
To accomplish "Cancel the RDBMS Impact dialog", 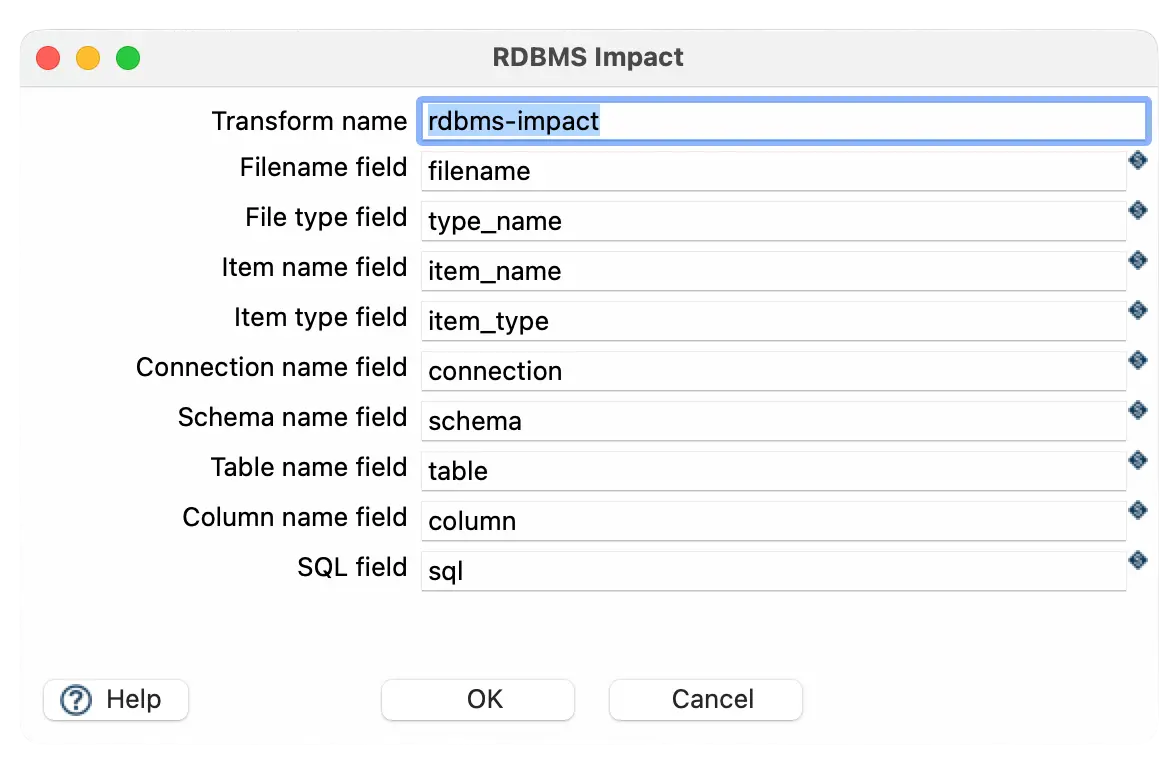I will [705, 700].
